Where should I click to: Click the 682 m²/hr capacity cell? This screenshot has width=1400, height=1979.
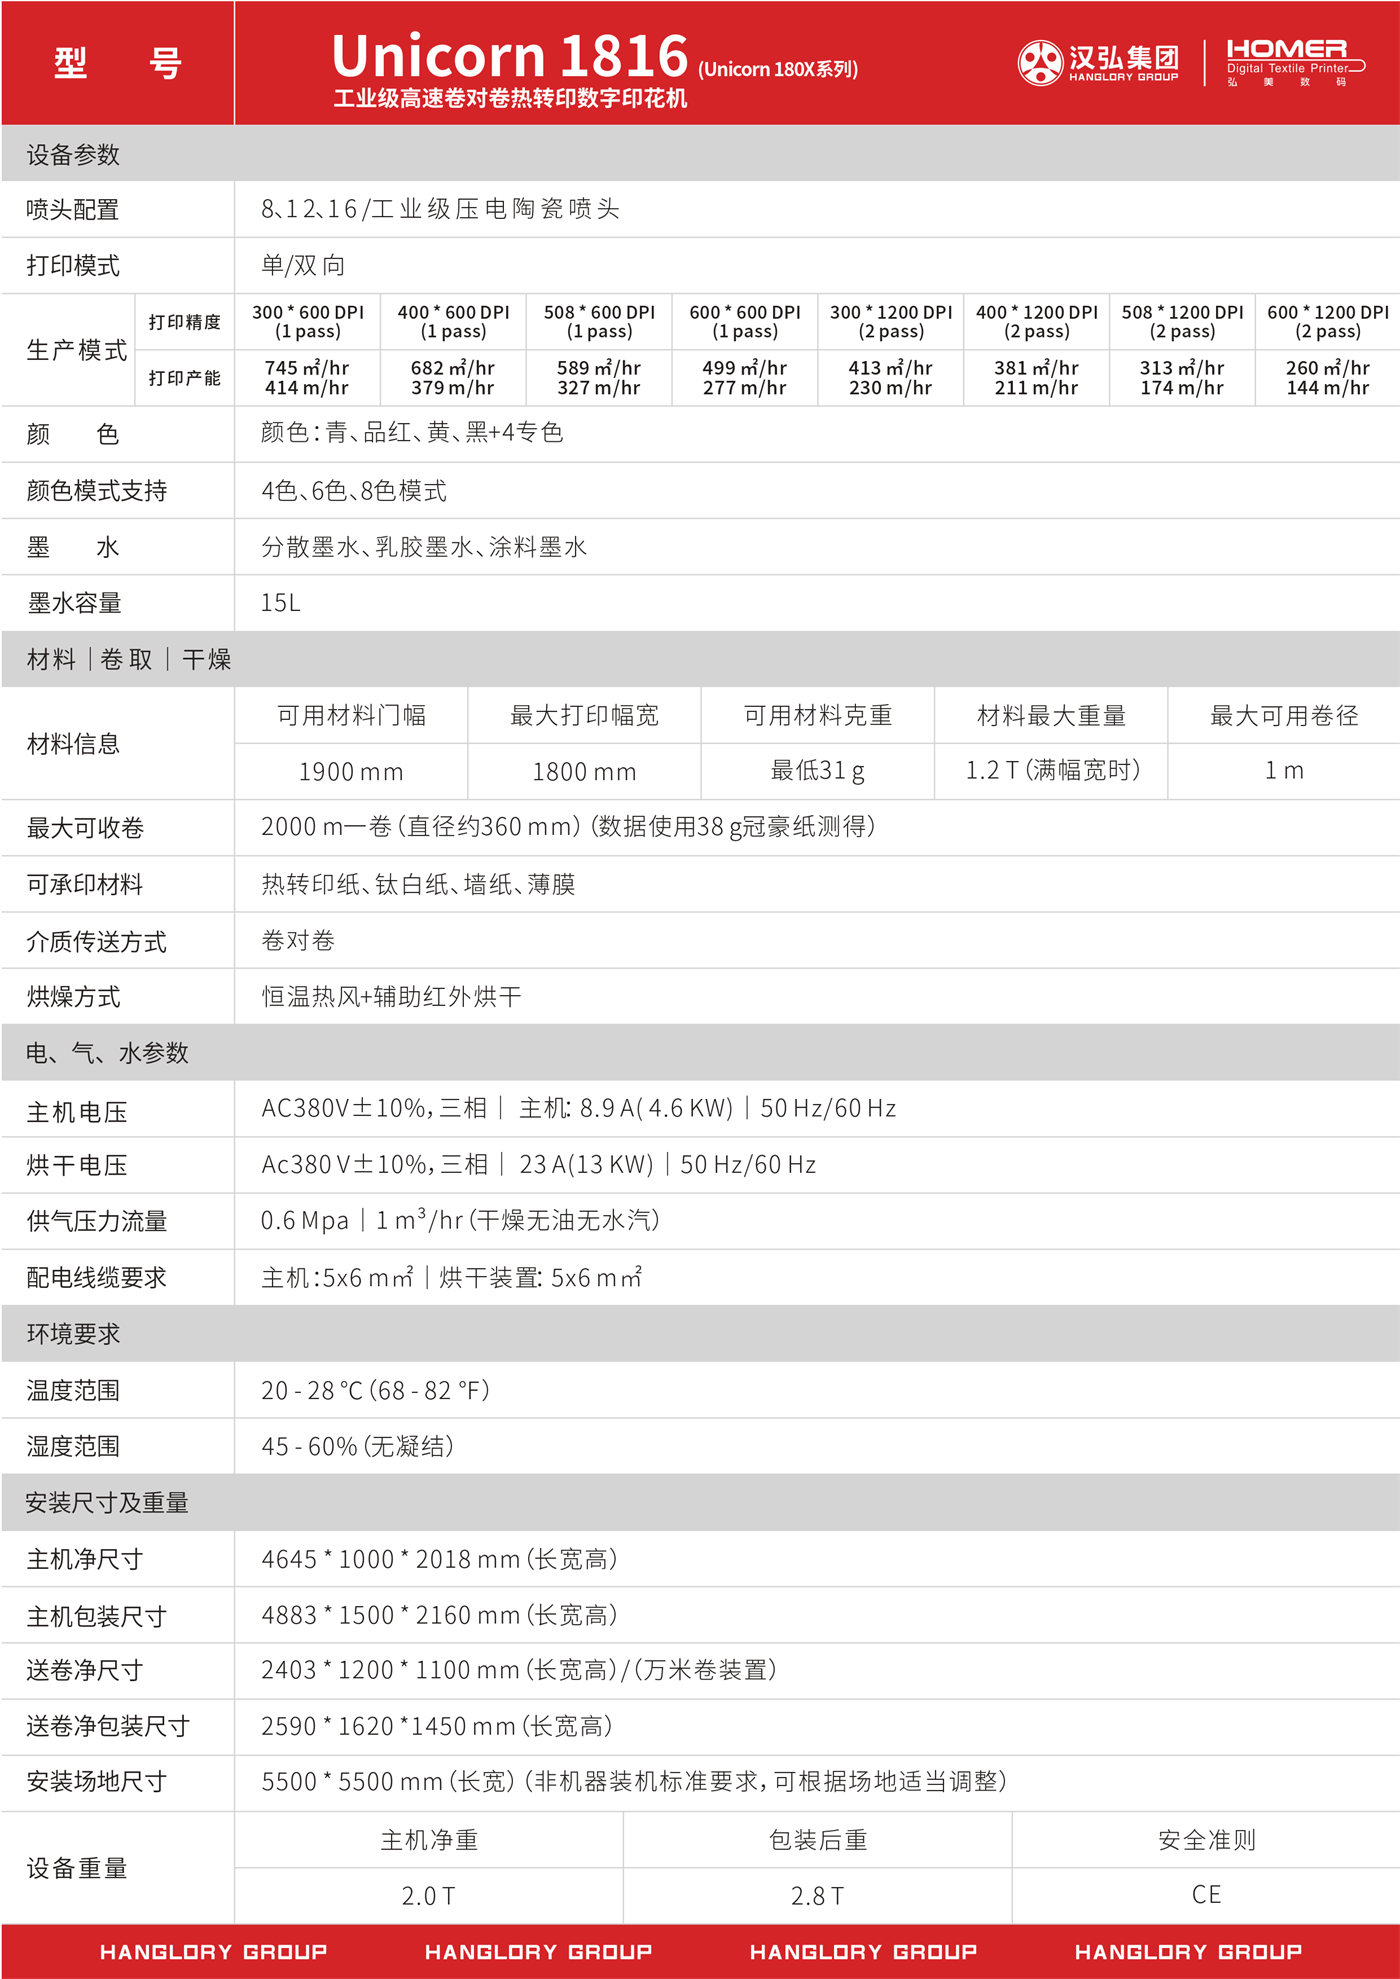click(x=453, y=378)
